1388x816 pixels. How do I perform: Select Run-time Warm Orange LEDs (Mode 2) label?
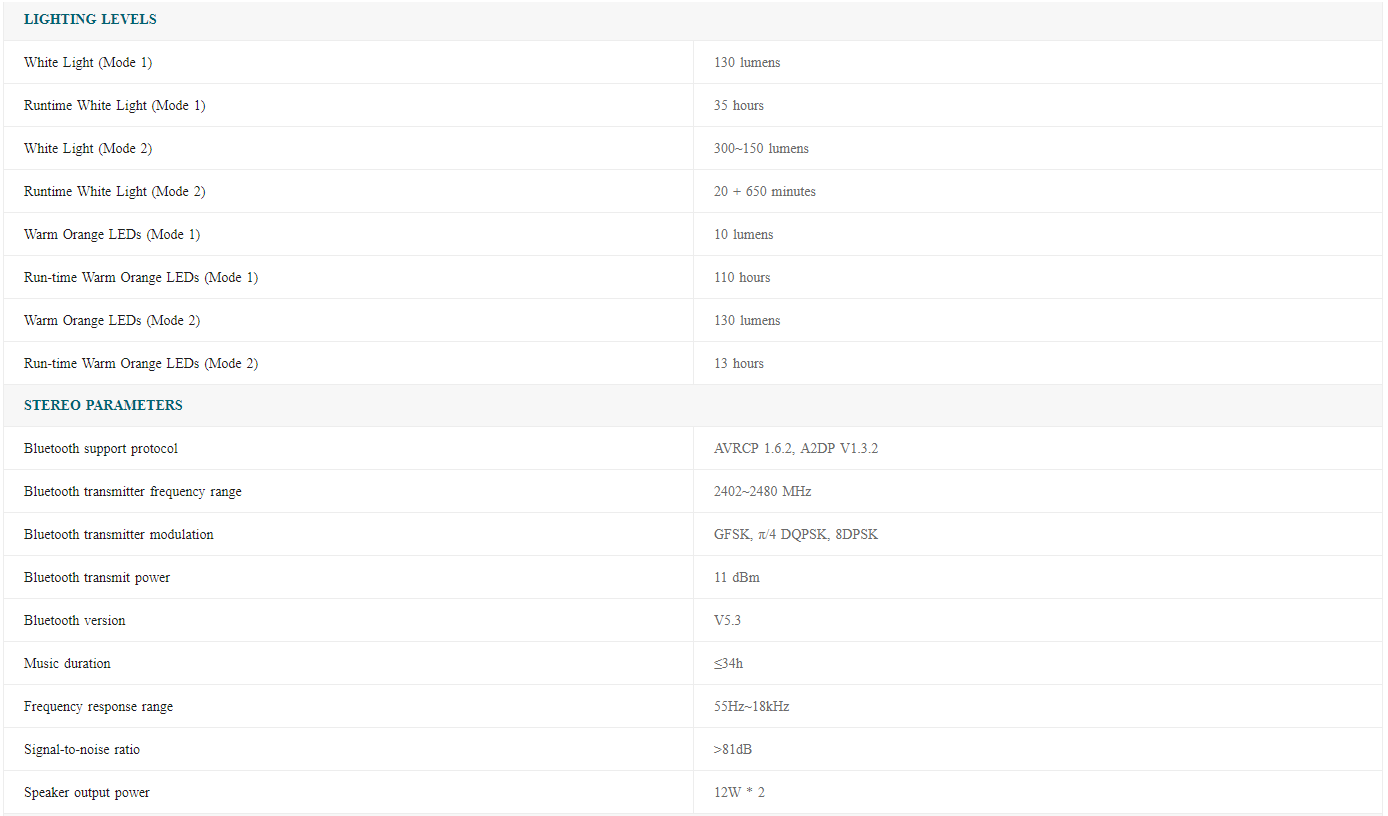point(141,364)
